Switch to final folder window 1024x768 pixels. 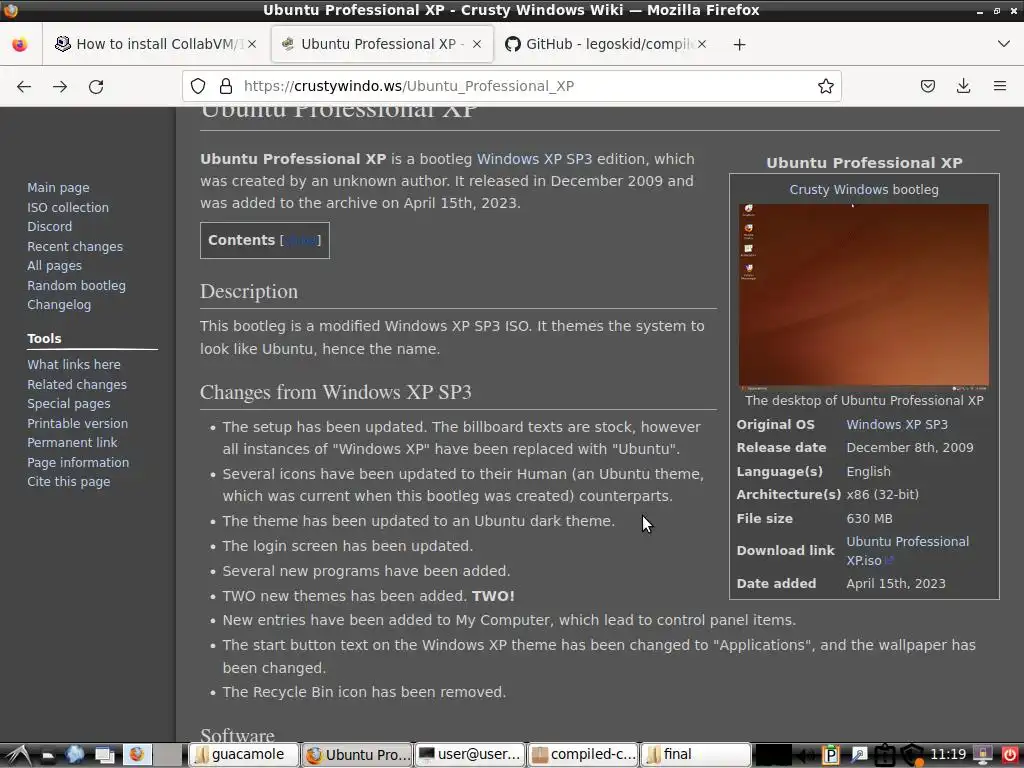(x=696, y=755)
